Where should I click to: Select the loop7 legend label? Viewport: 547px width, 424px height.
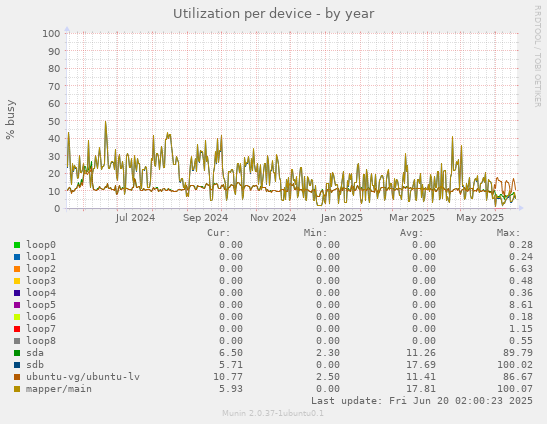point(41,329)
